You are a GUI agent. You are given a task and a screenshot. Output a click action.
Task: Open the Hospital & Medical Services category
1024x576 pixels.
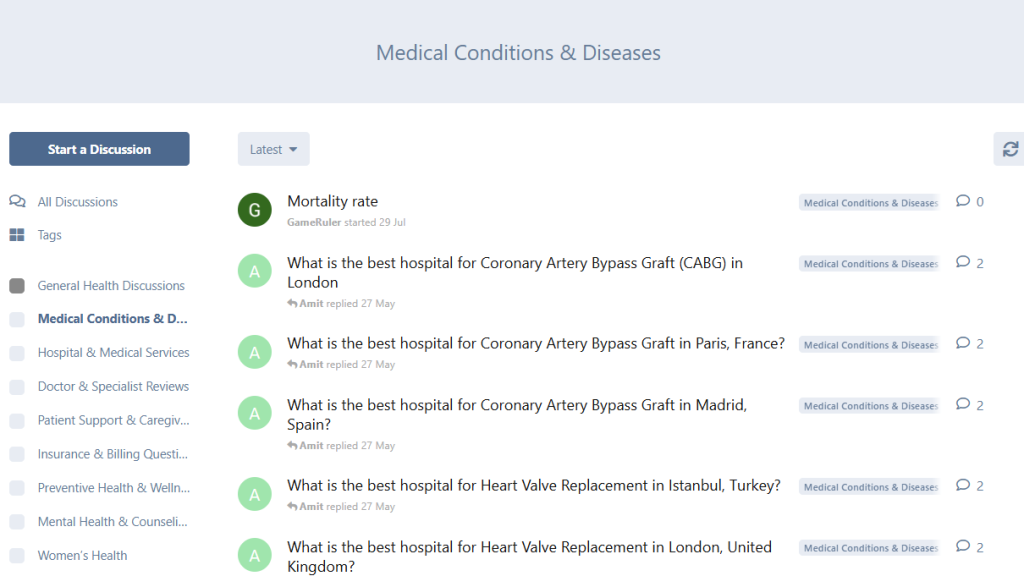[x=113, y=353]
